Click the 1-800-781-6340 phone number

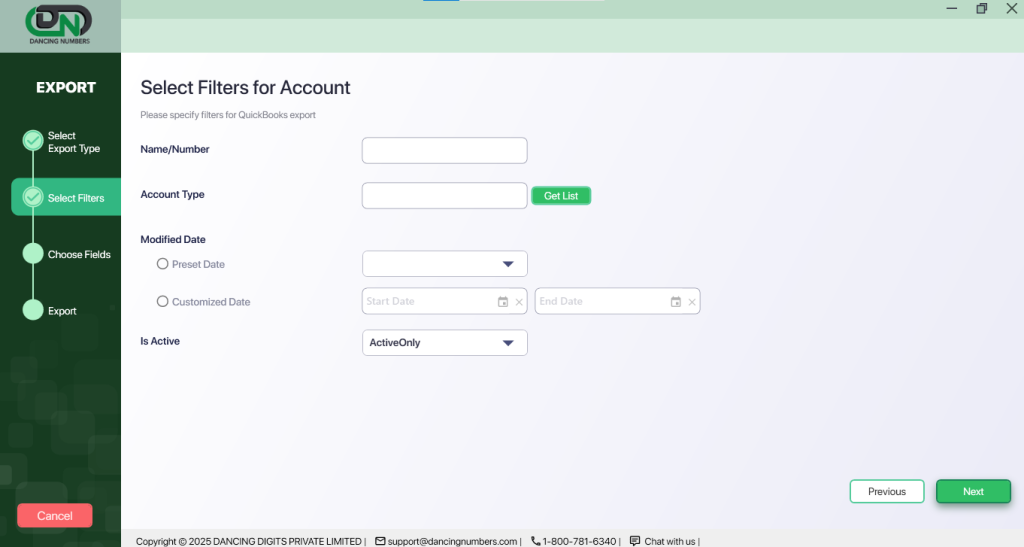tap(579, 541)
